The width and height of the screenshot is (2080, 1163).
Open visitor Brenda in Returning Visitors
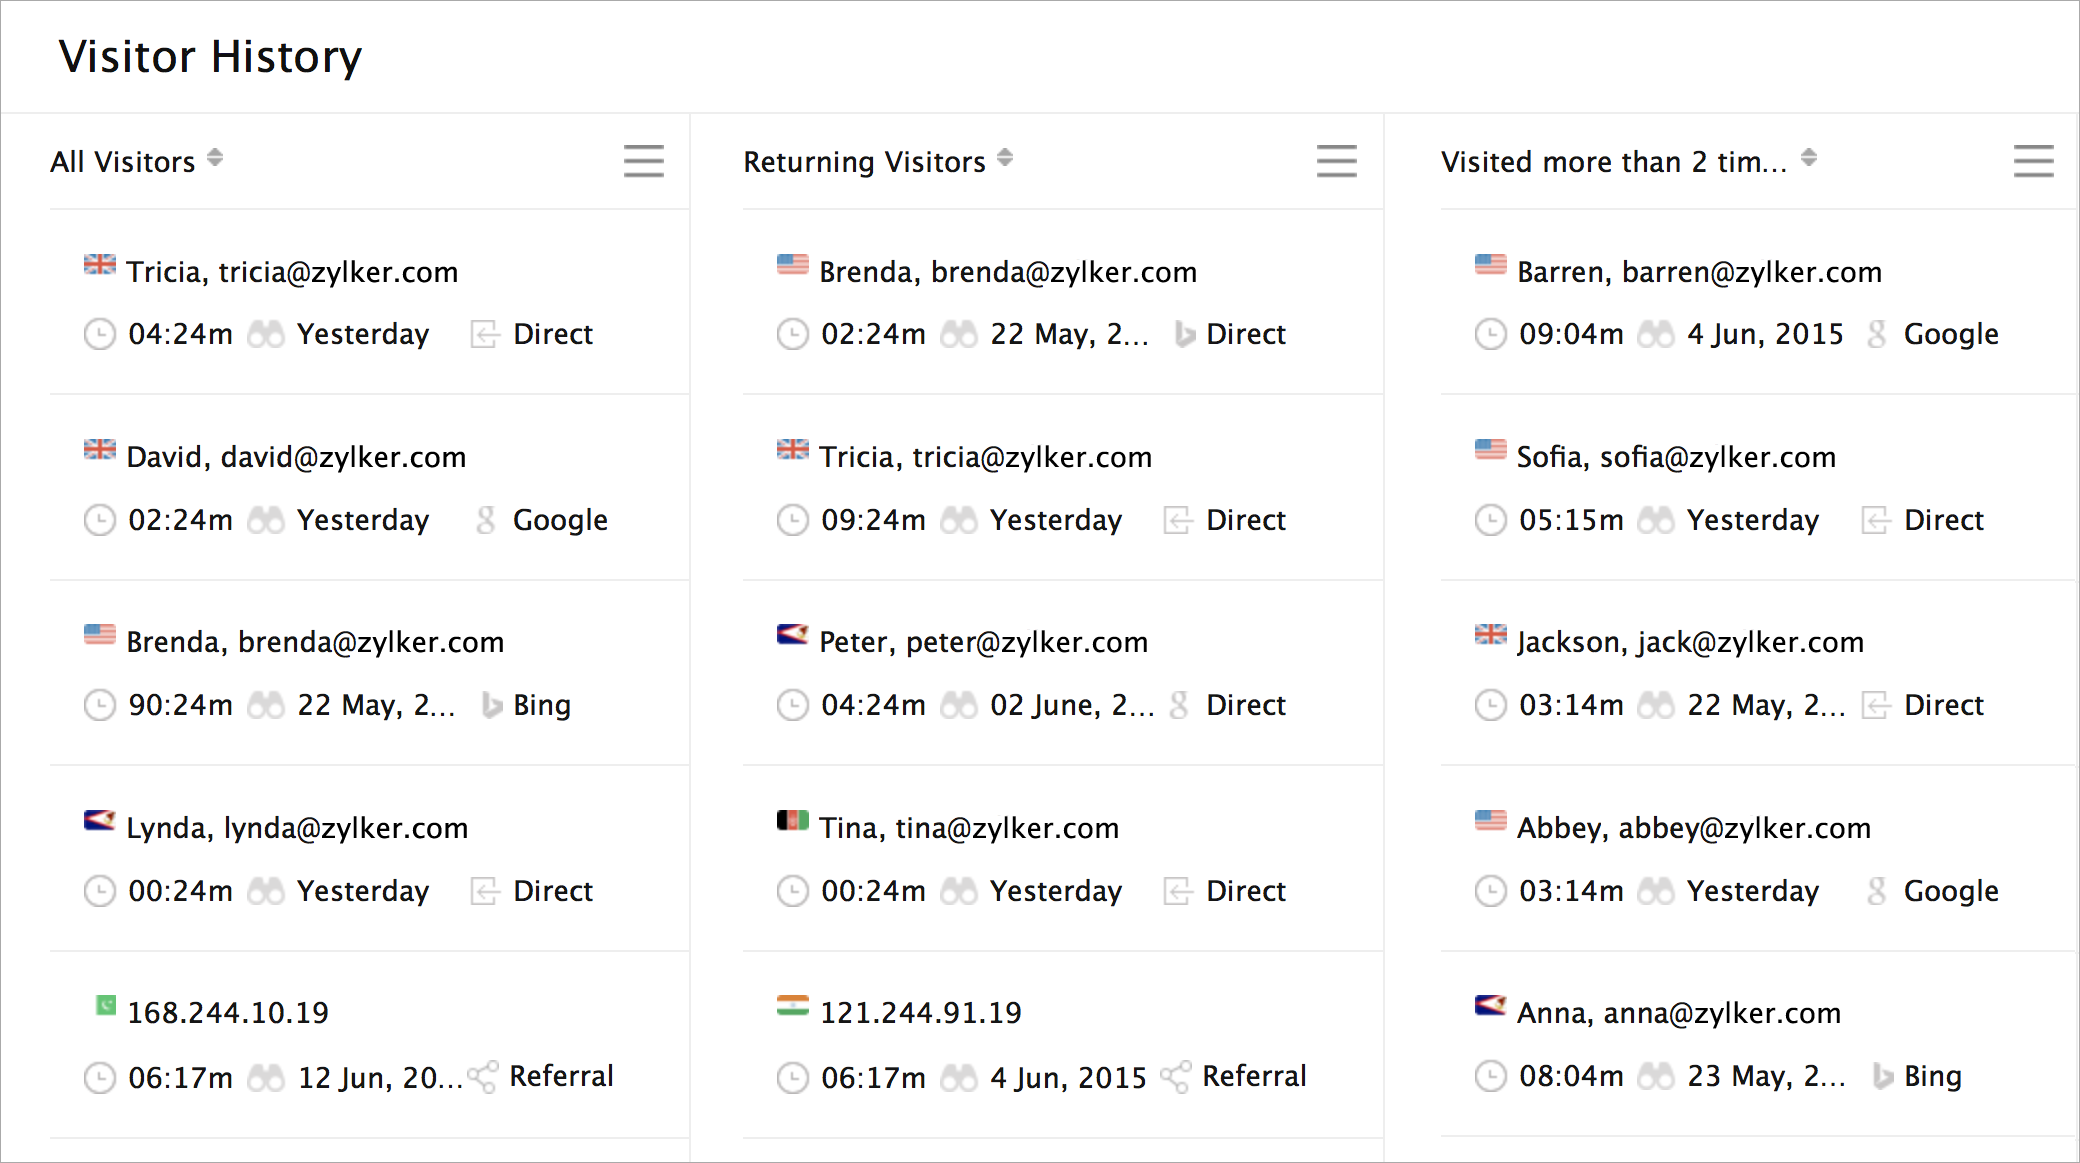[x=1007, y=272]
